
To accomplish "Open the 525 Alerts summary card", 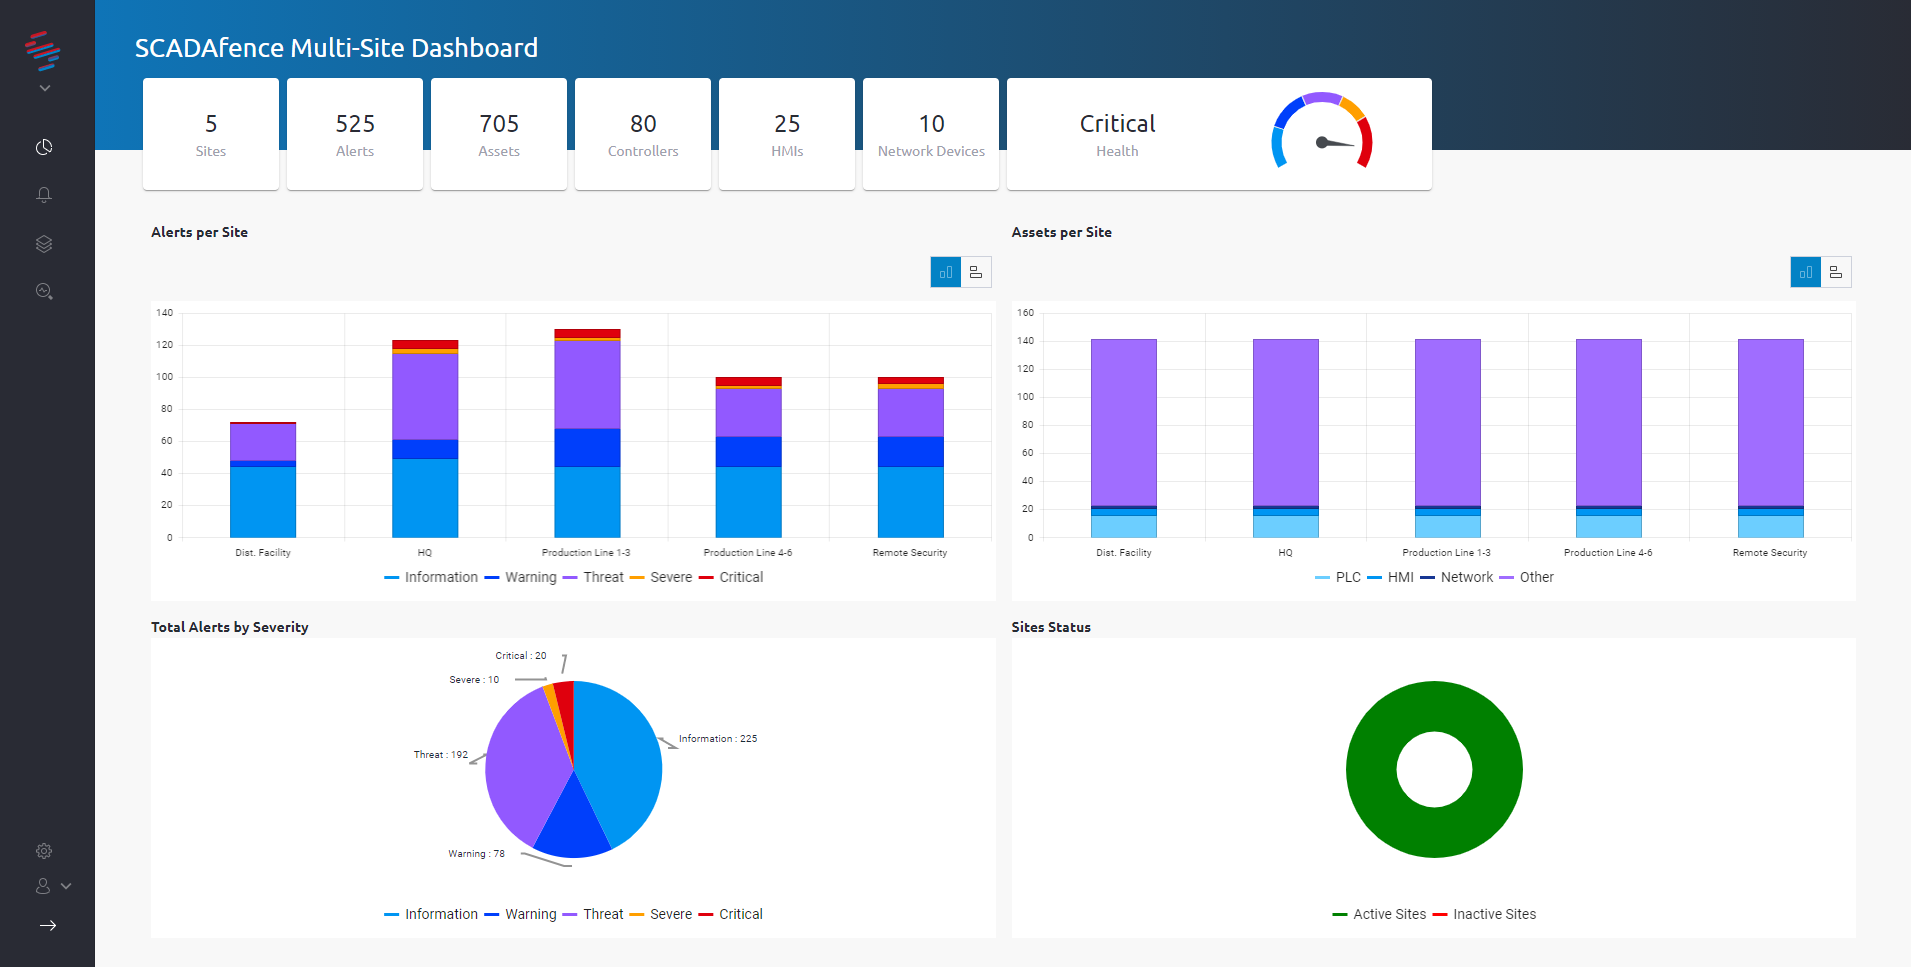I will click(354, 133).
